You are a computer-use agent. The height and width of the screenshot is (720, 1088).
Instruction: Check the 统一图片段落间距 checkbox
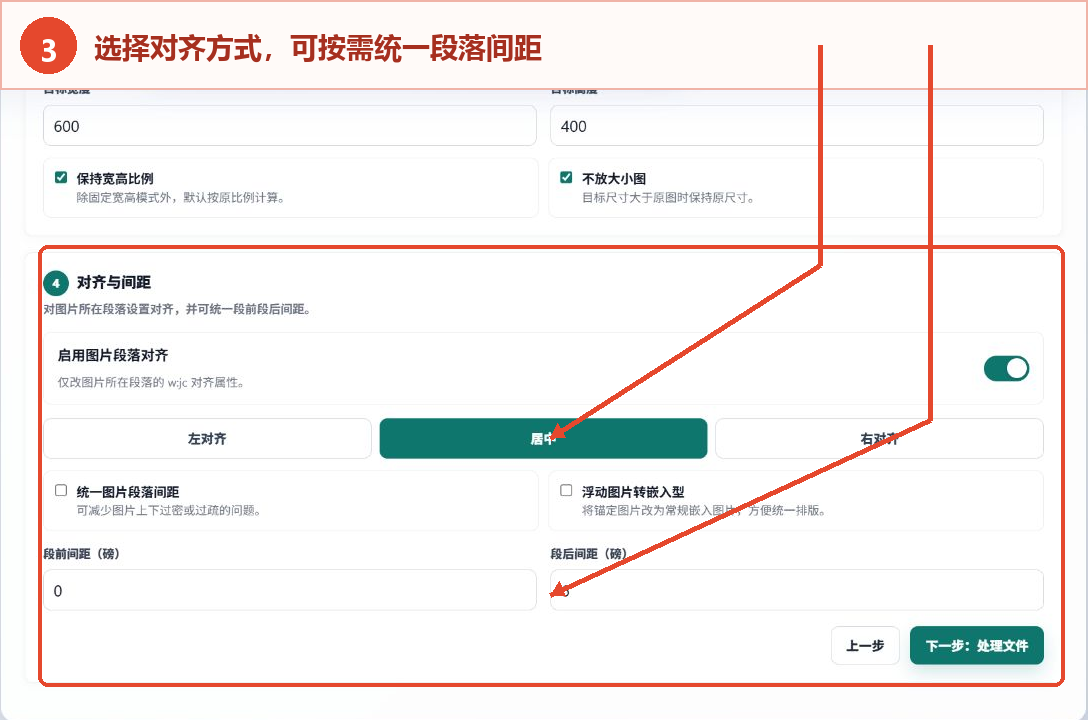click(61, 490)
